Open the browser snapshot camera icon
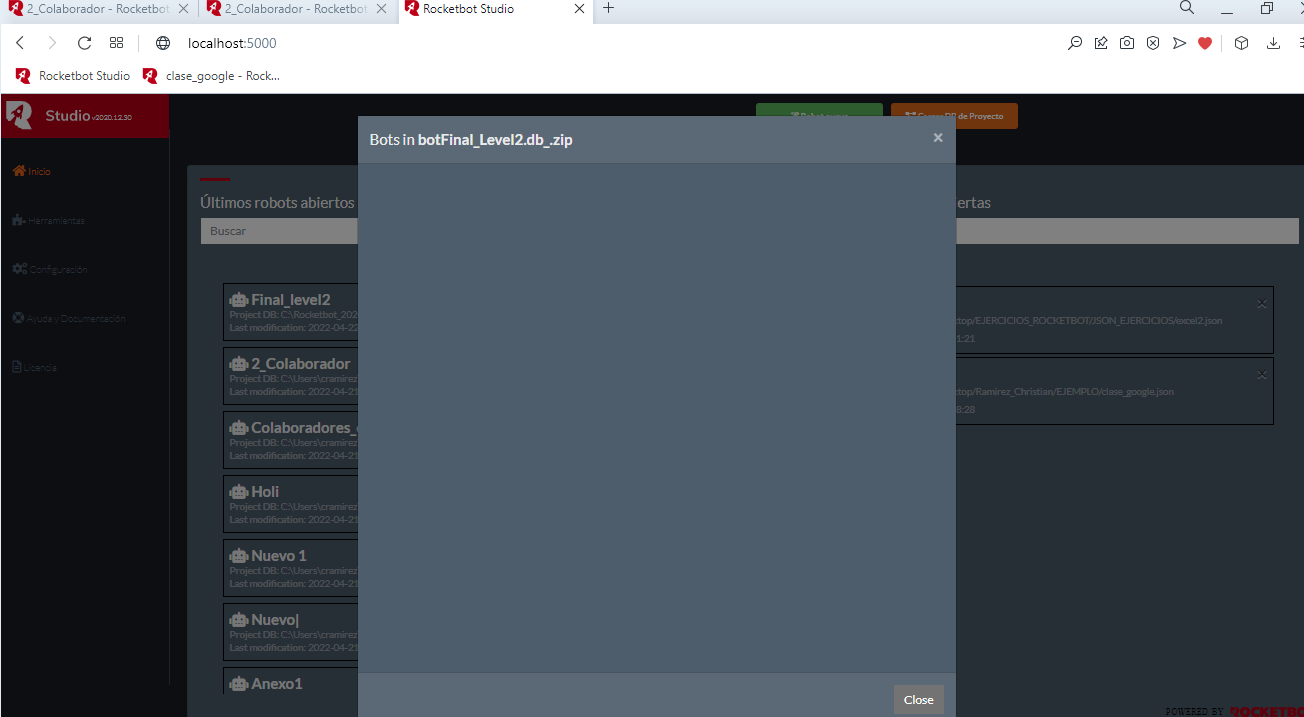The height and width of the screenshot is (717, 1304). (1127, 43)
